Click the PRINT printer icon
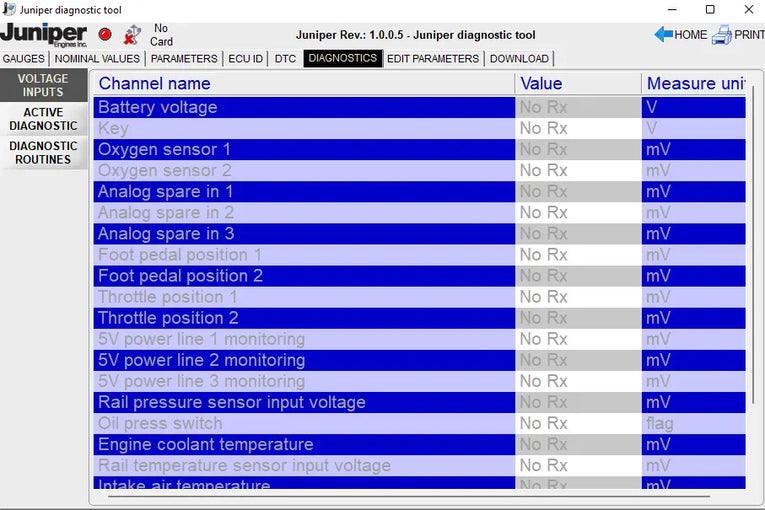Image resolution: width=765 pixels, height=510 pixels. coord(722,35)
